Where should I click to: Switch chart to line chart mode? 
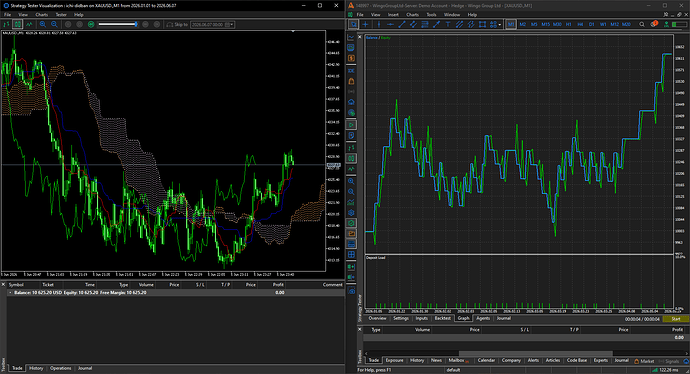coord(29,25)
